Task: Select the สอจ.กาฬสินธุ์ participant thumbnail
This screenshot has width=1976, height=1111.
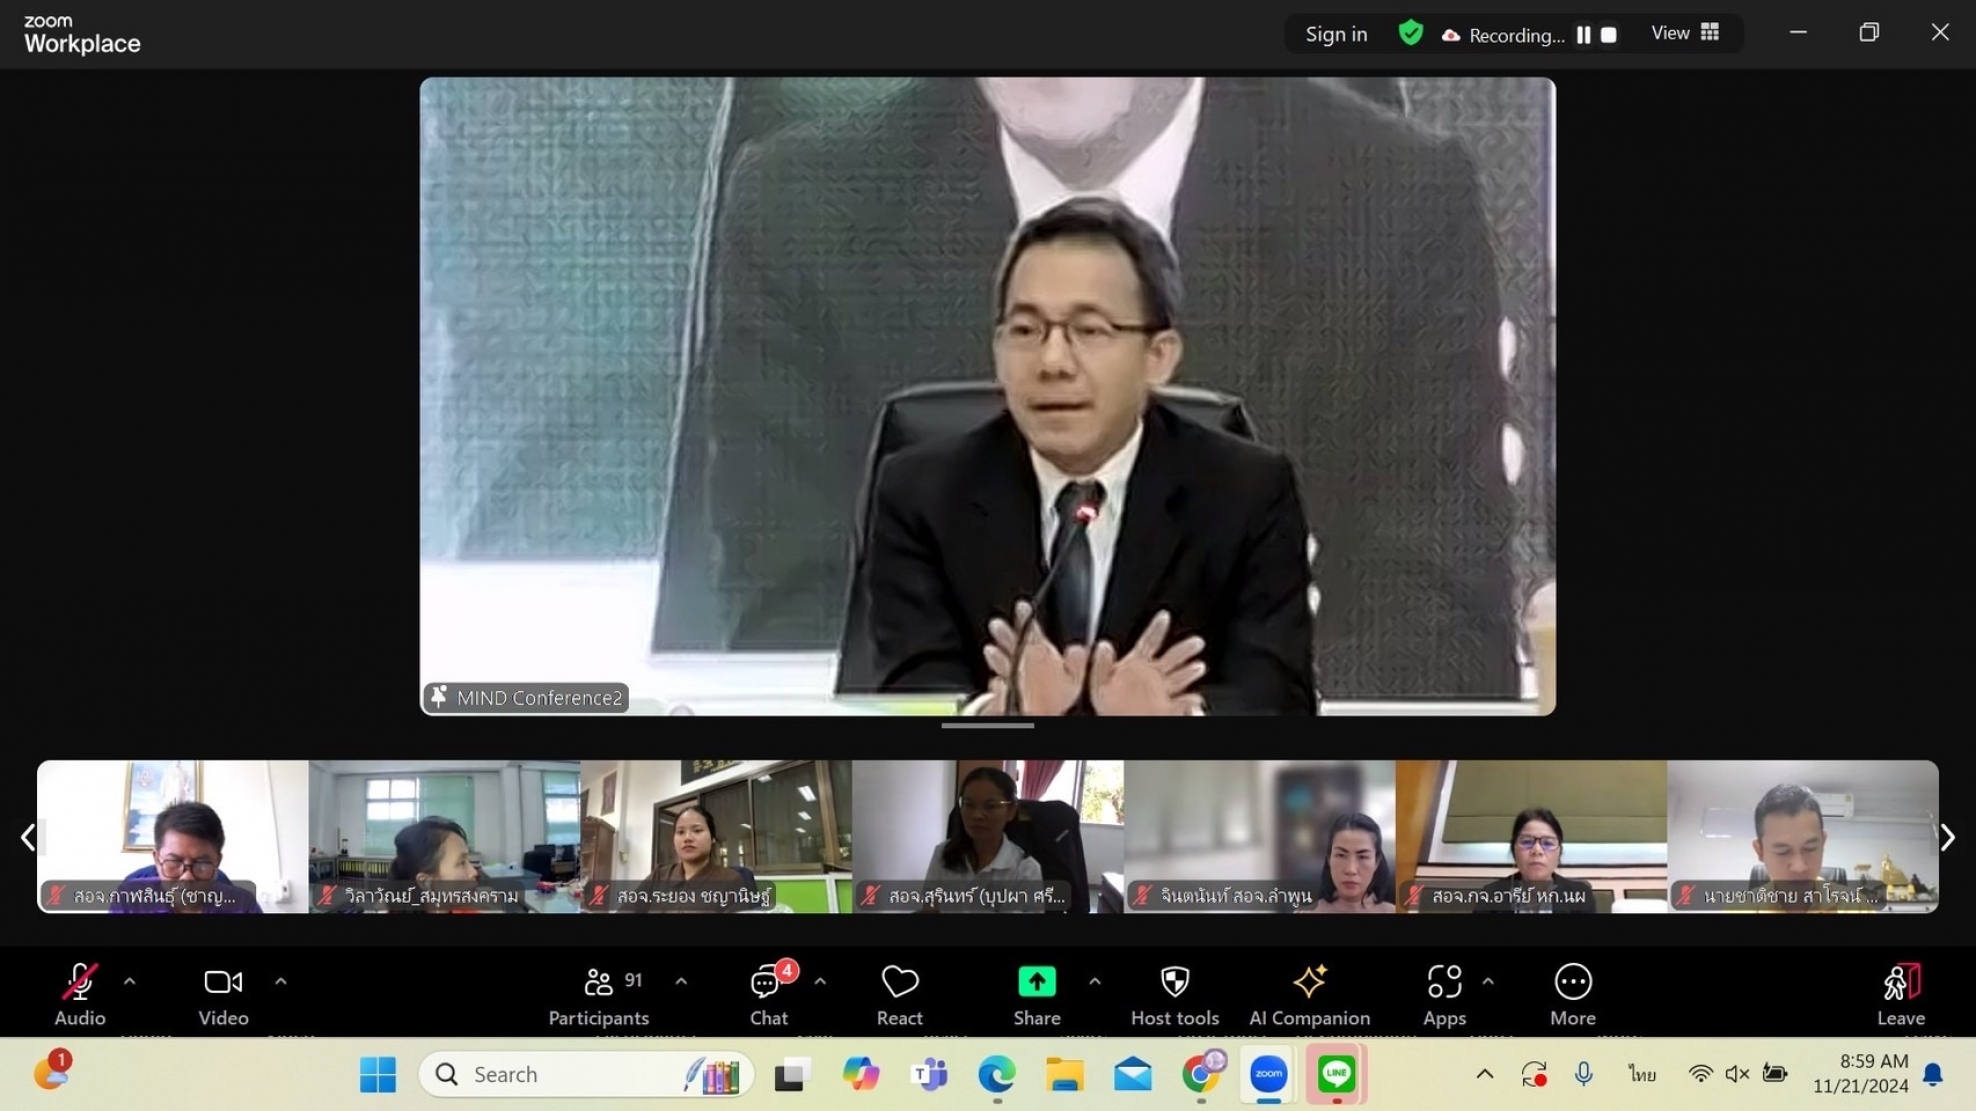Action: coord(173,836)
